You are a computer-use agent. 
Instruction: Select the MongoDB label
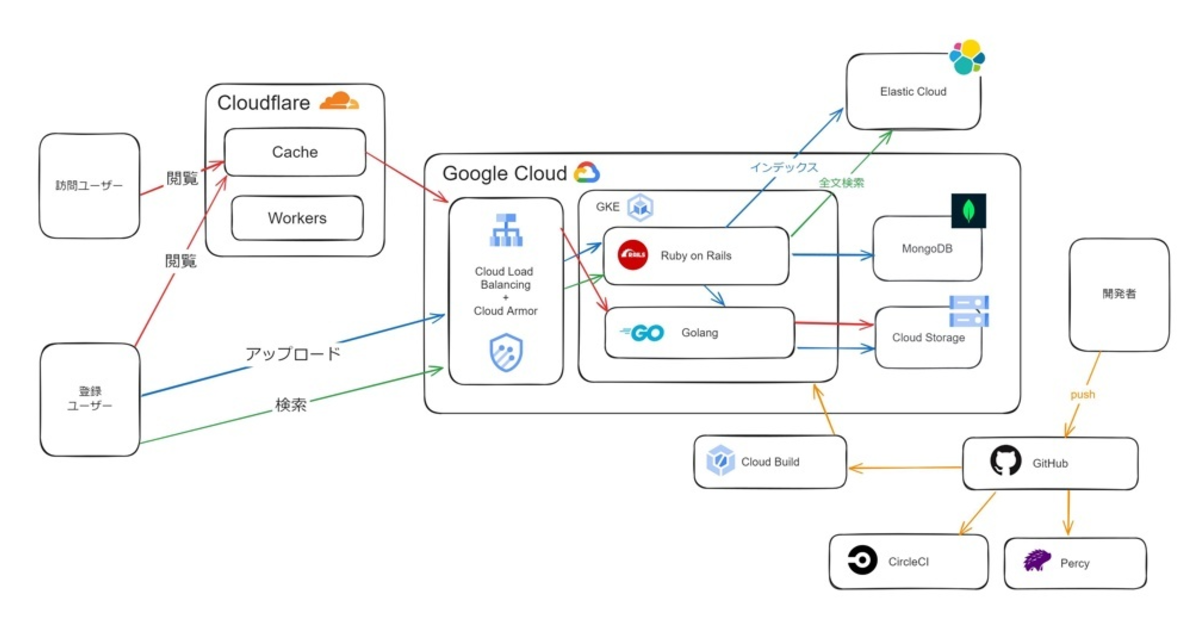pyautogui.click(x=927, y=248)
